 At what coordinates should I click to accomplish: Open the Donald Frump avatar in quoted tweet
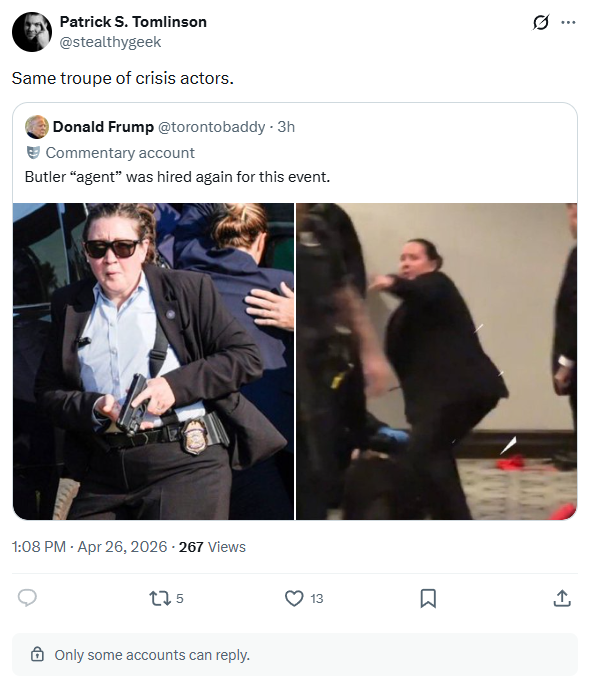(37, 127)
